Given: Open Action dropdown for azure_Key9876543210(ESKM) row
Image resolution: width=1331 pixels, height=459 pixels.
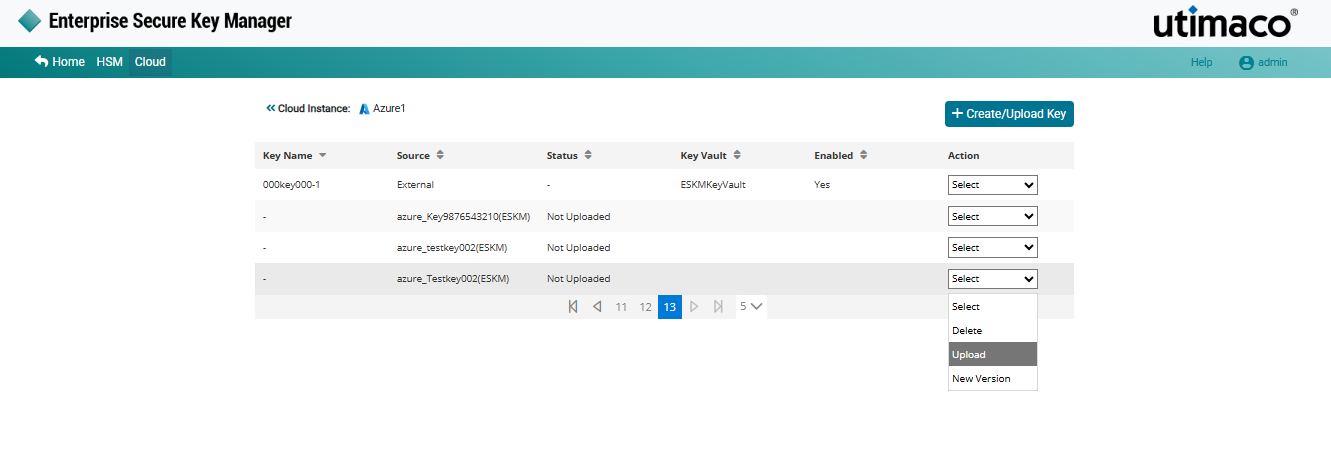Looking at the screenshot, I should click(993, 216).
